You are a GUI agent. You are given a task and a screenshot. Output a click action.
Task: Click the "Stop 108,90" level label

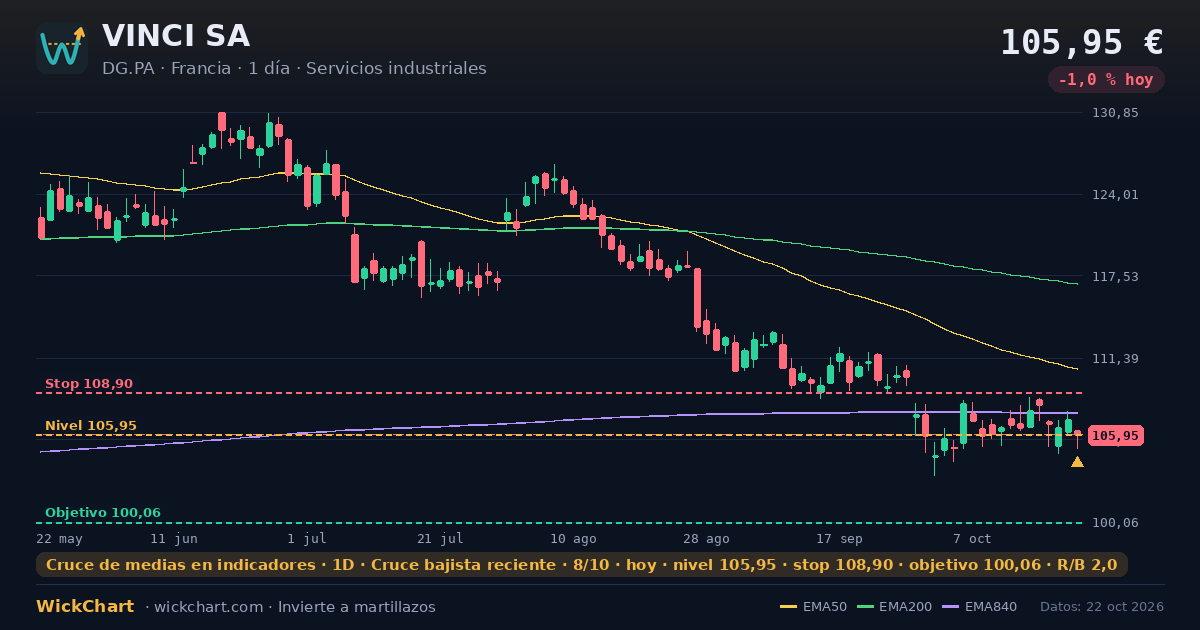tap(89, 384)
